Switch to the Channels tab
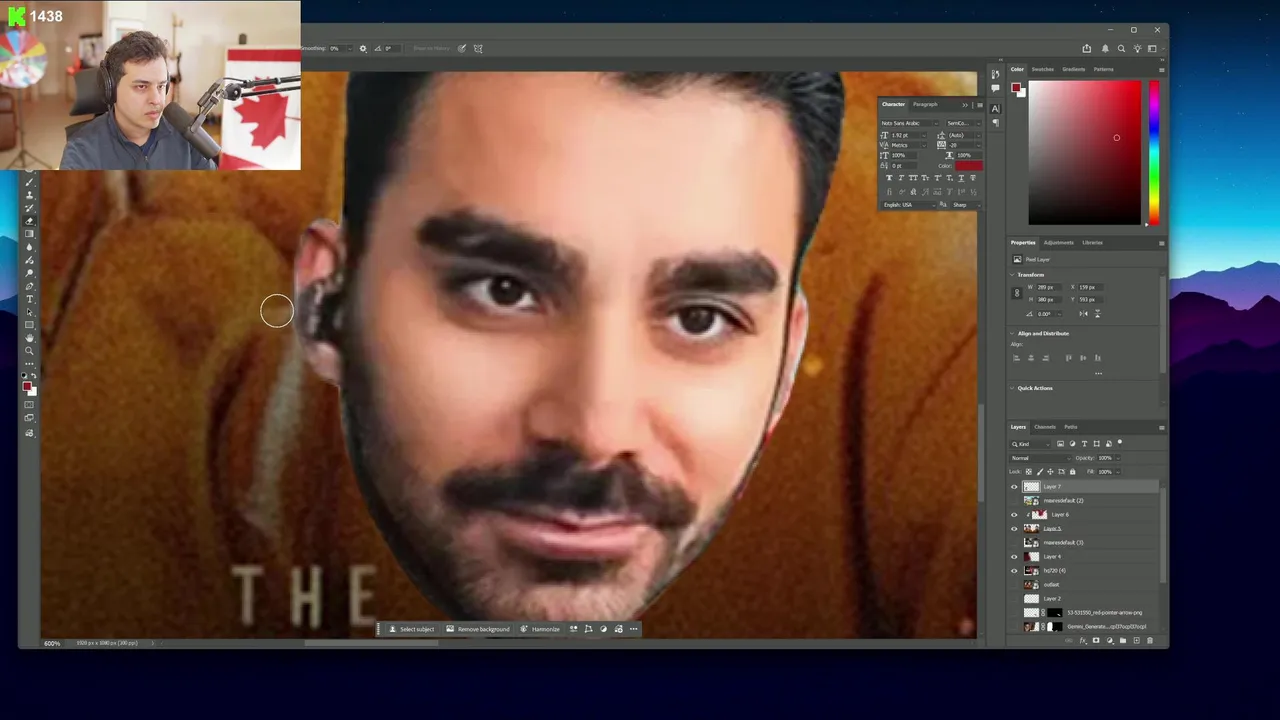The image size is (1280, 720). (1045, 427)
